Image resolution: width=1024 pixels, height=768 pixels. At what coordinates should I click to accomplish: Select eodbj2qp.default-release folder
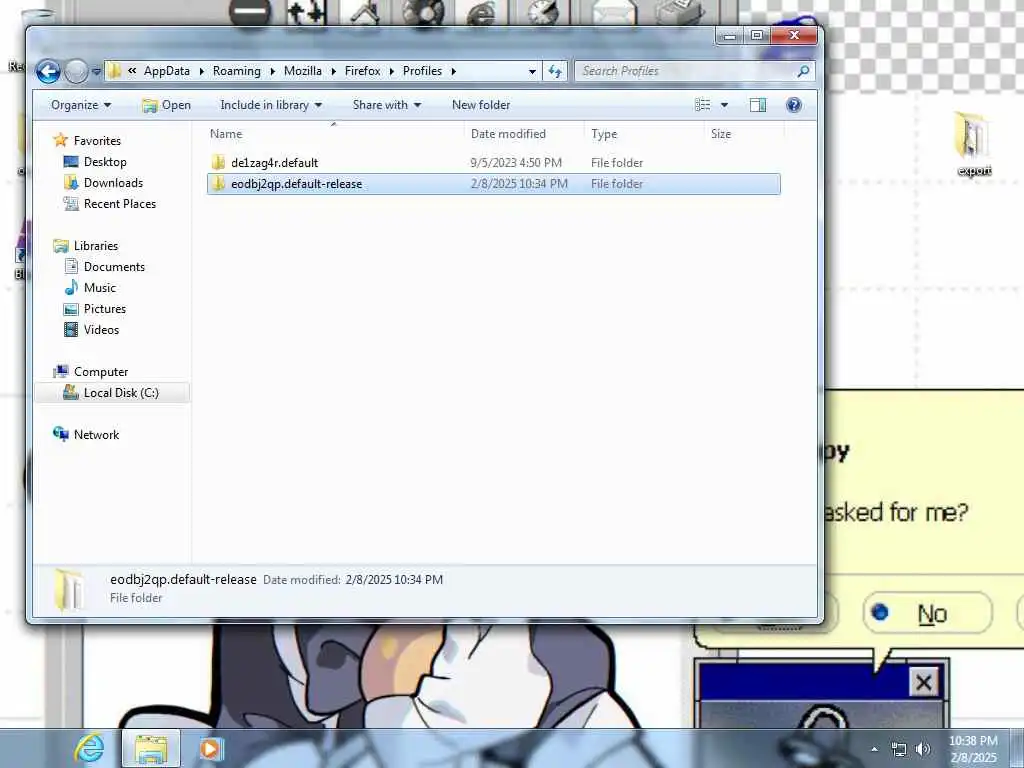(x=493, y=184)
